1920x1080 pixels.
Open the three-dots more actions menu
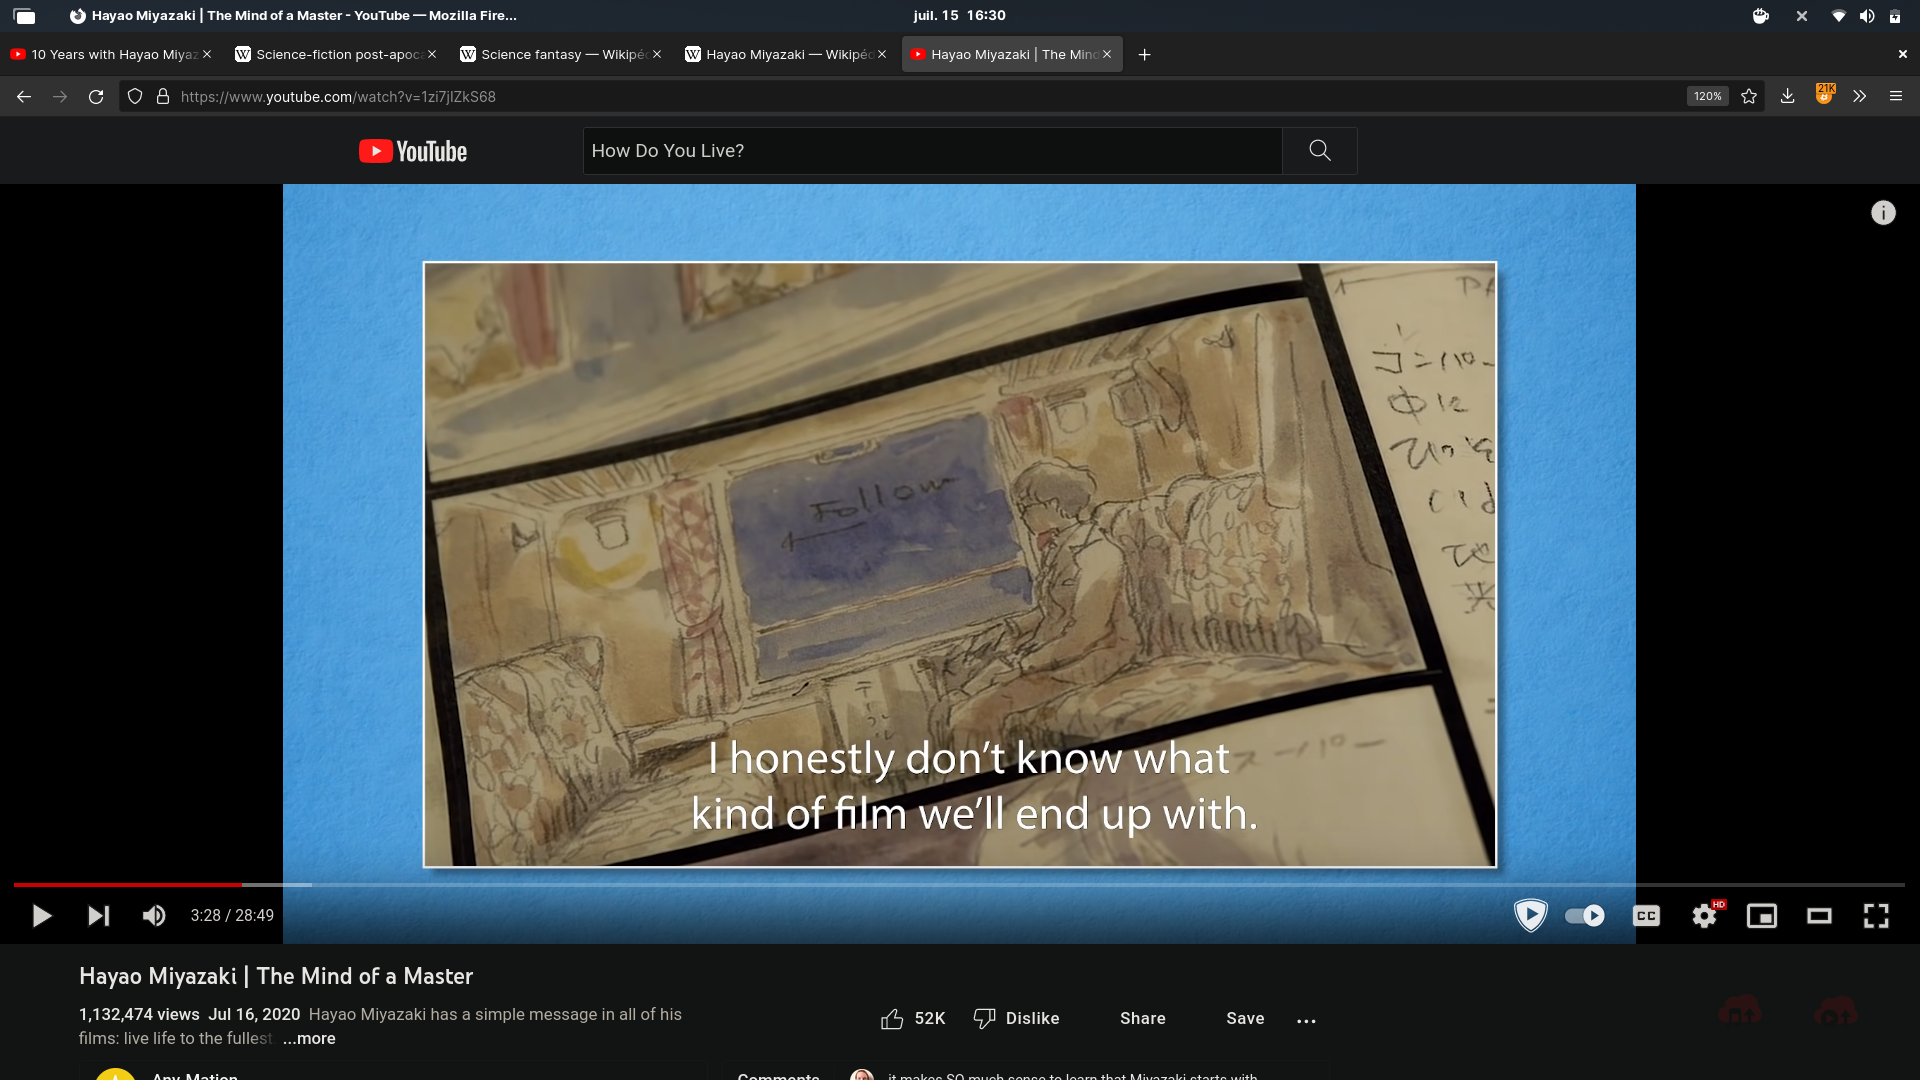[x=1306, y=1020]
